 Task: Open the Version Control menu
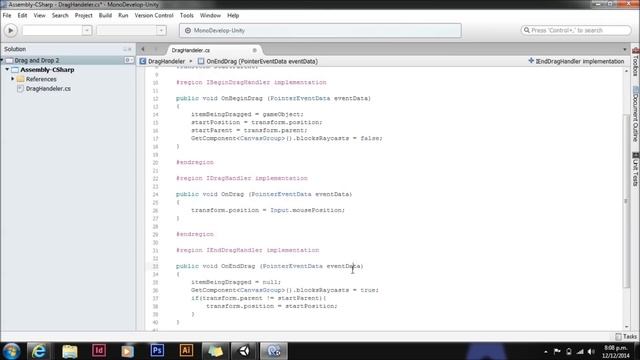tap(154, 16)
